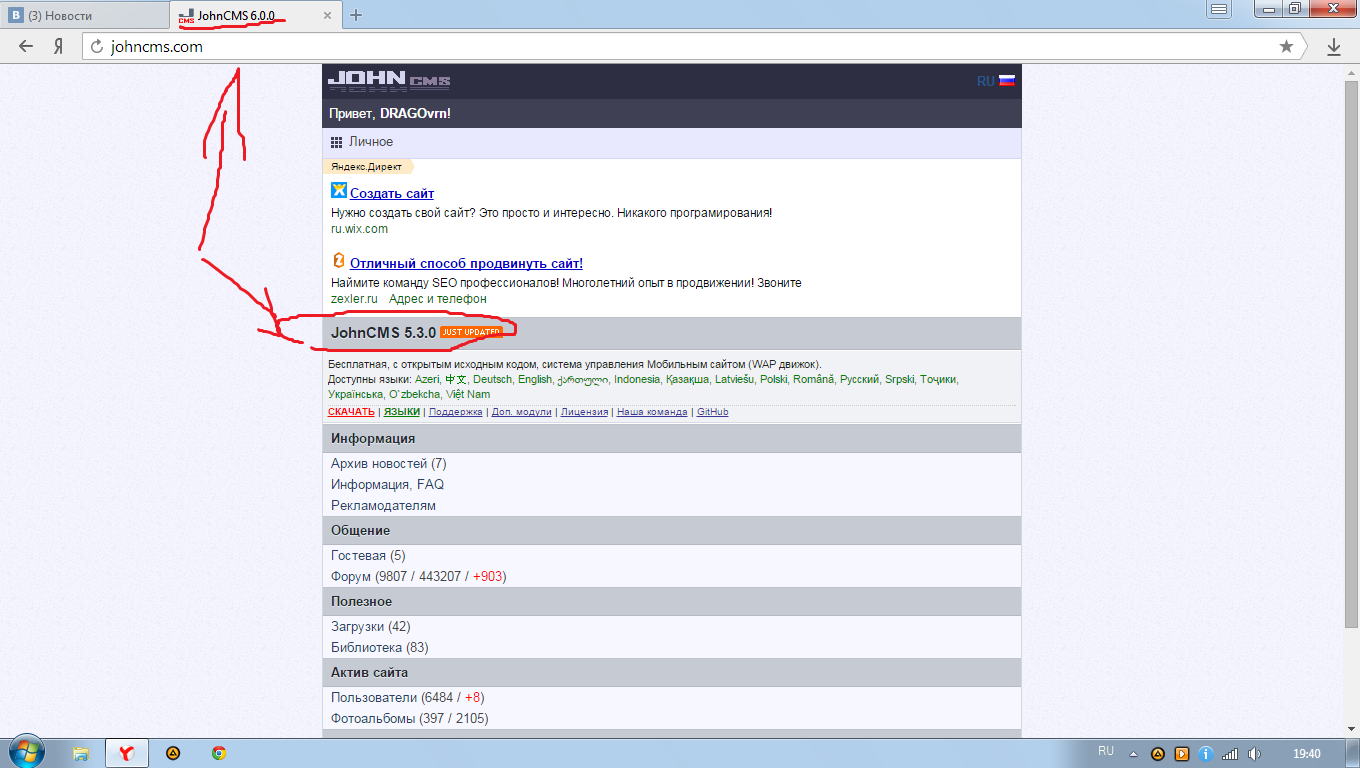Click the zexler.ru ad address link
This screenshot has height=768, width=1360.
coord(354,298)
